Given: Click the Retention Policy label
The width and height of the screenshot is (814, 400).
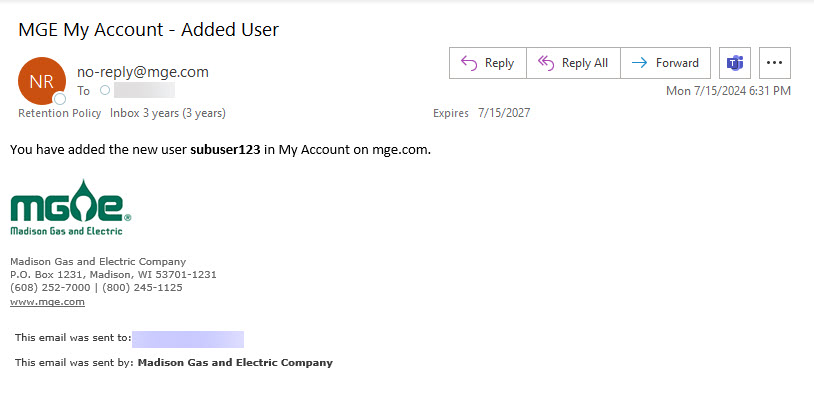Looking at the screenshot, I should click(x=59, y=113).
